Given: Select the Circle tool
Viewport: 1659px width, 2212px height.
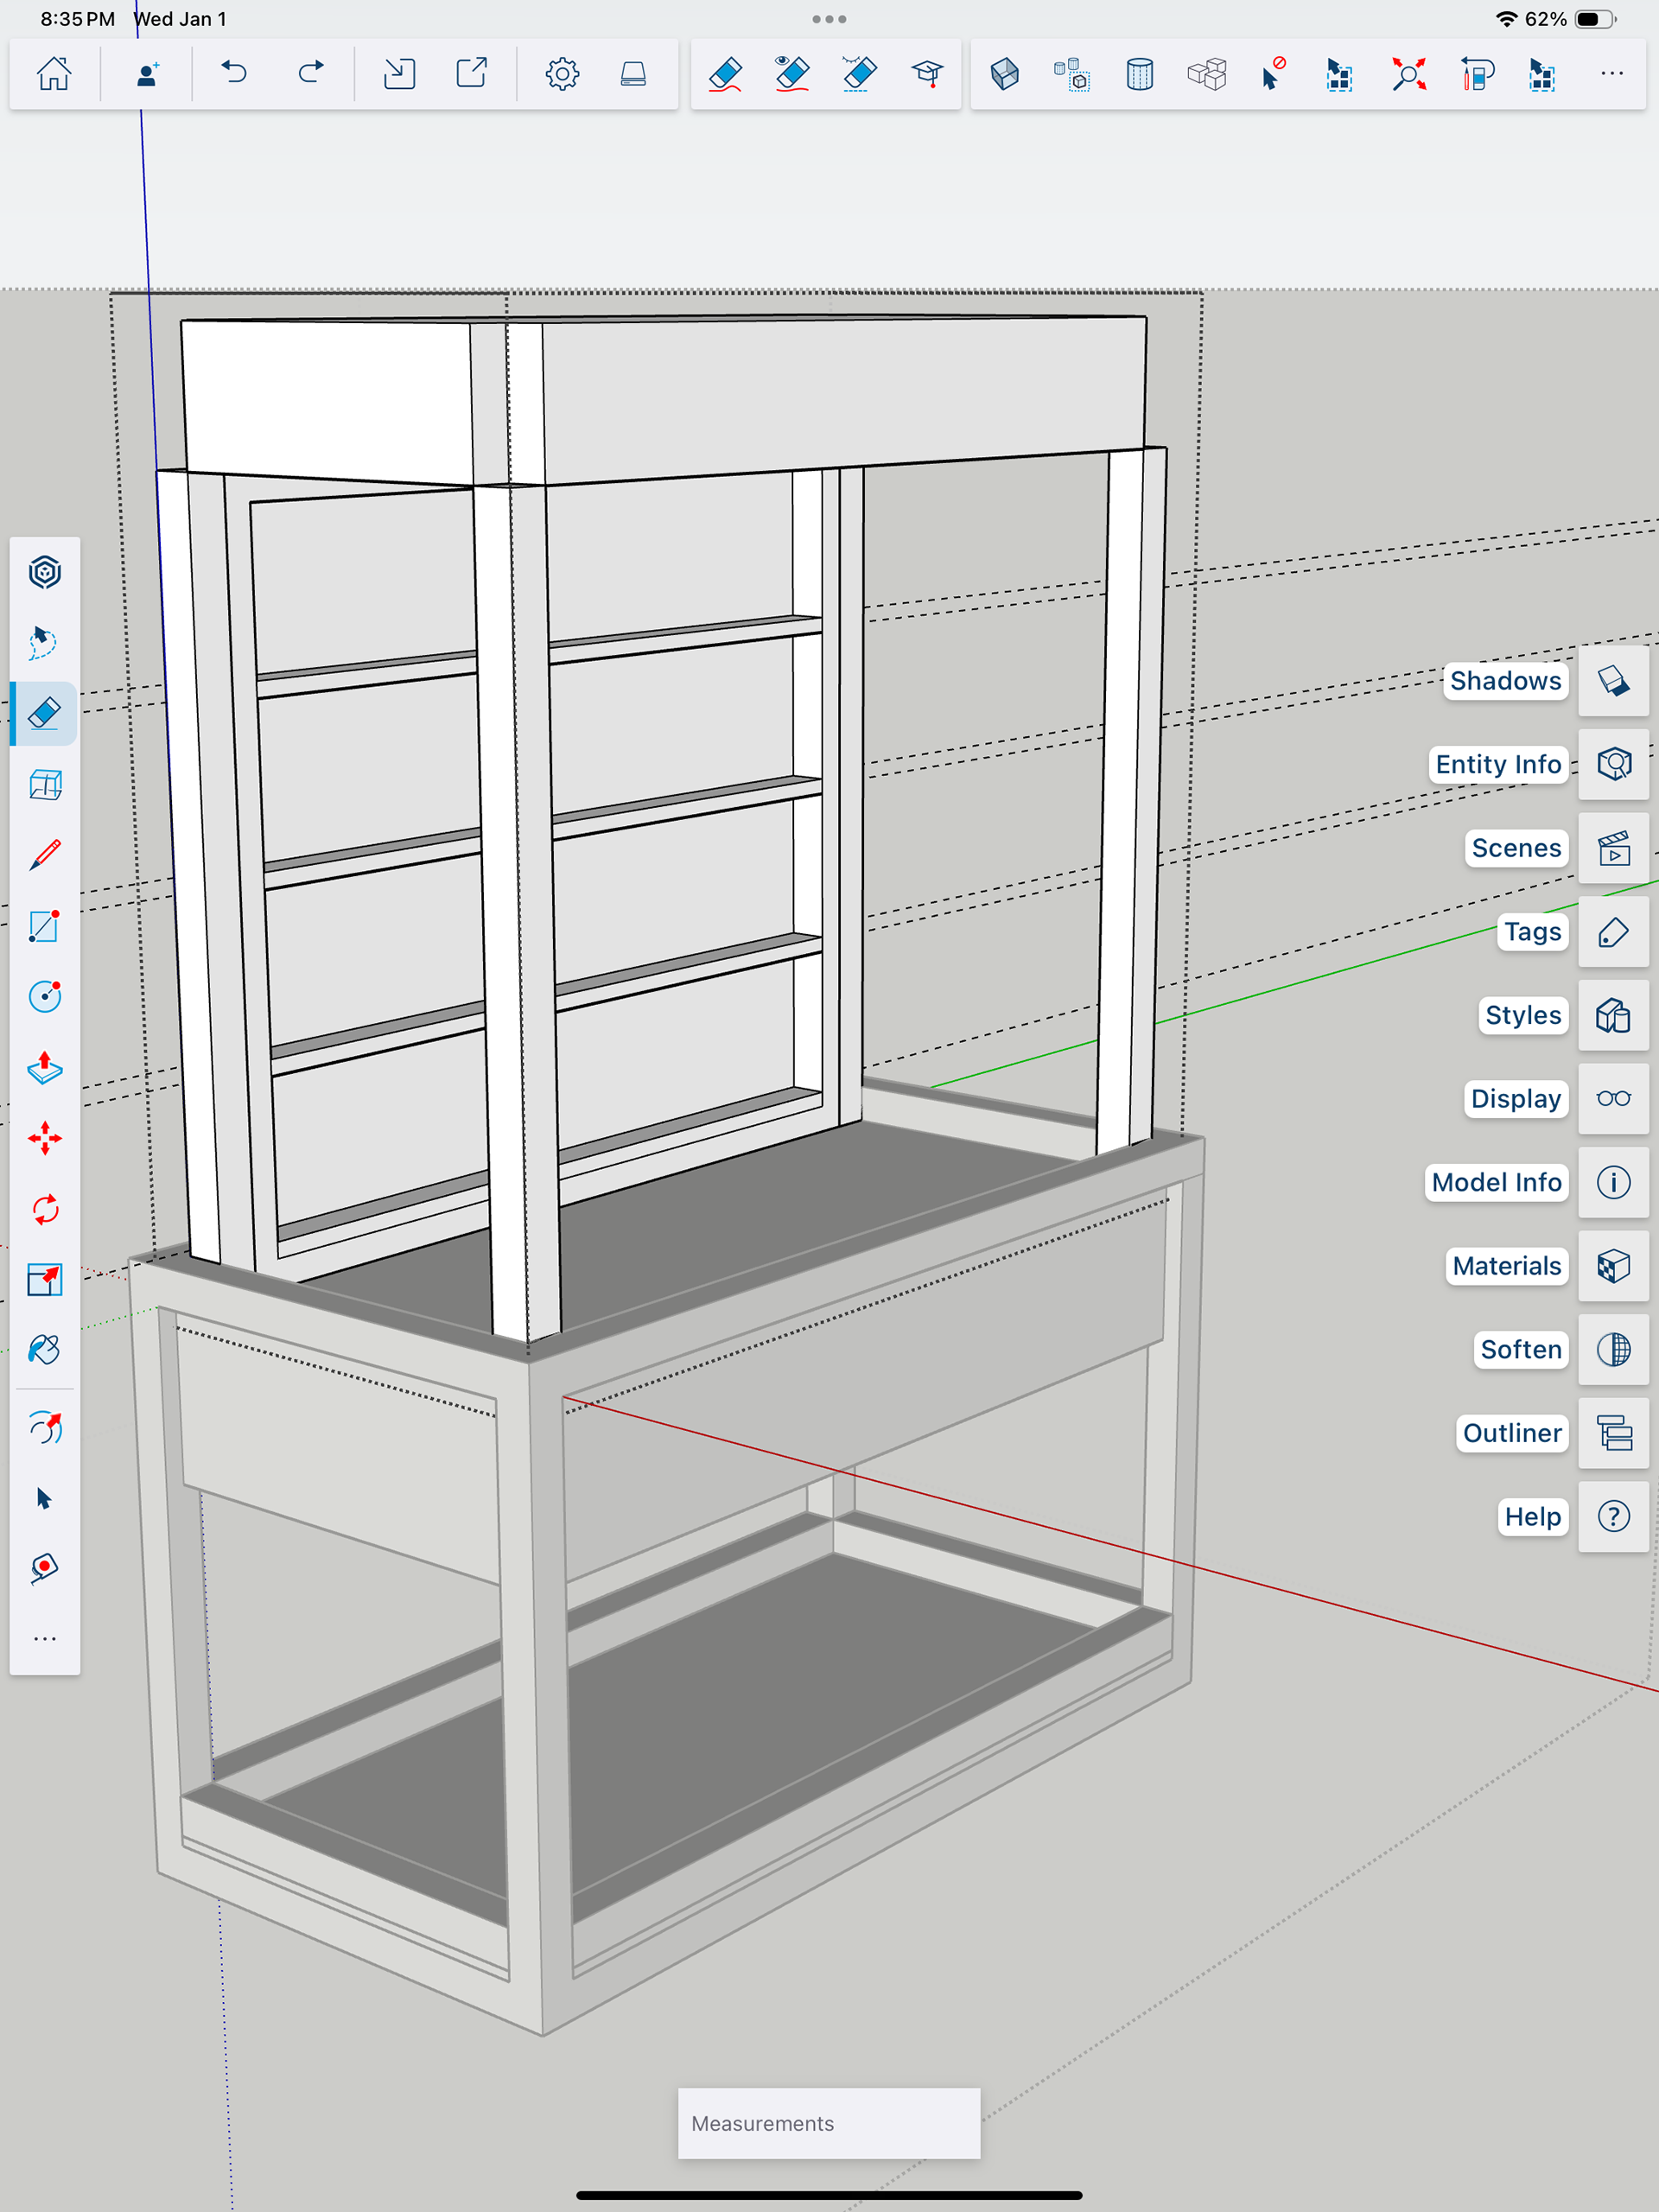Looking at the screenshot, I should coord(44,997).
